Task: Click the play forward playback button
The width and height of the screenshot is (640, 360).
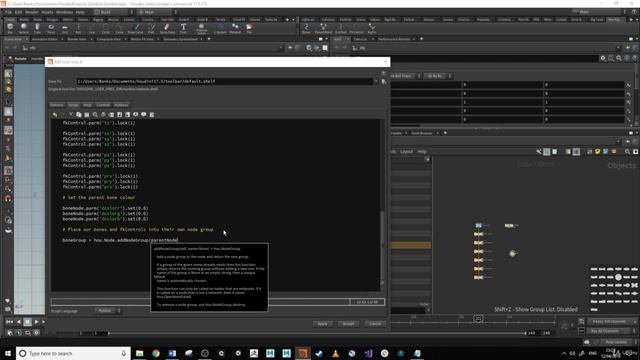Action: pyautogui.click(x=36, y=322)
